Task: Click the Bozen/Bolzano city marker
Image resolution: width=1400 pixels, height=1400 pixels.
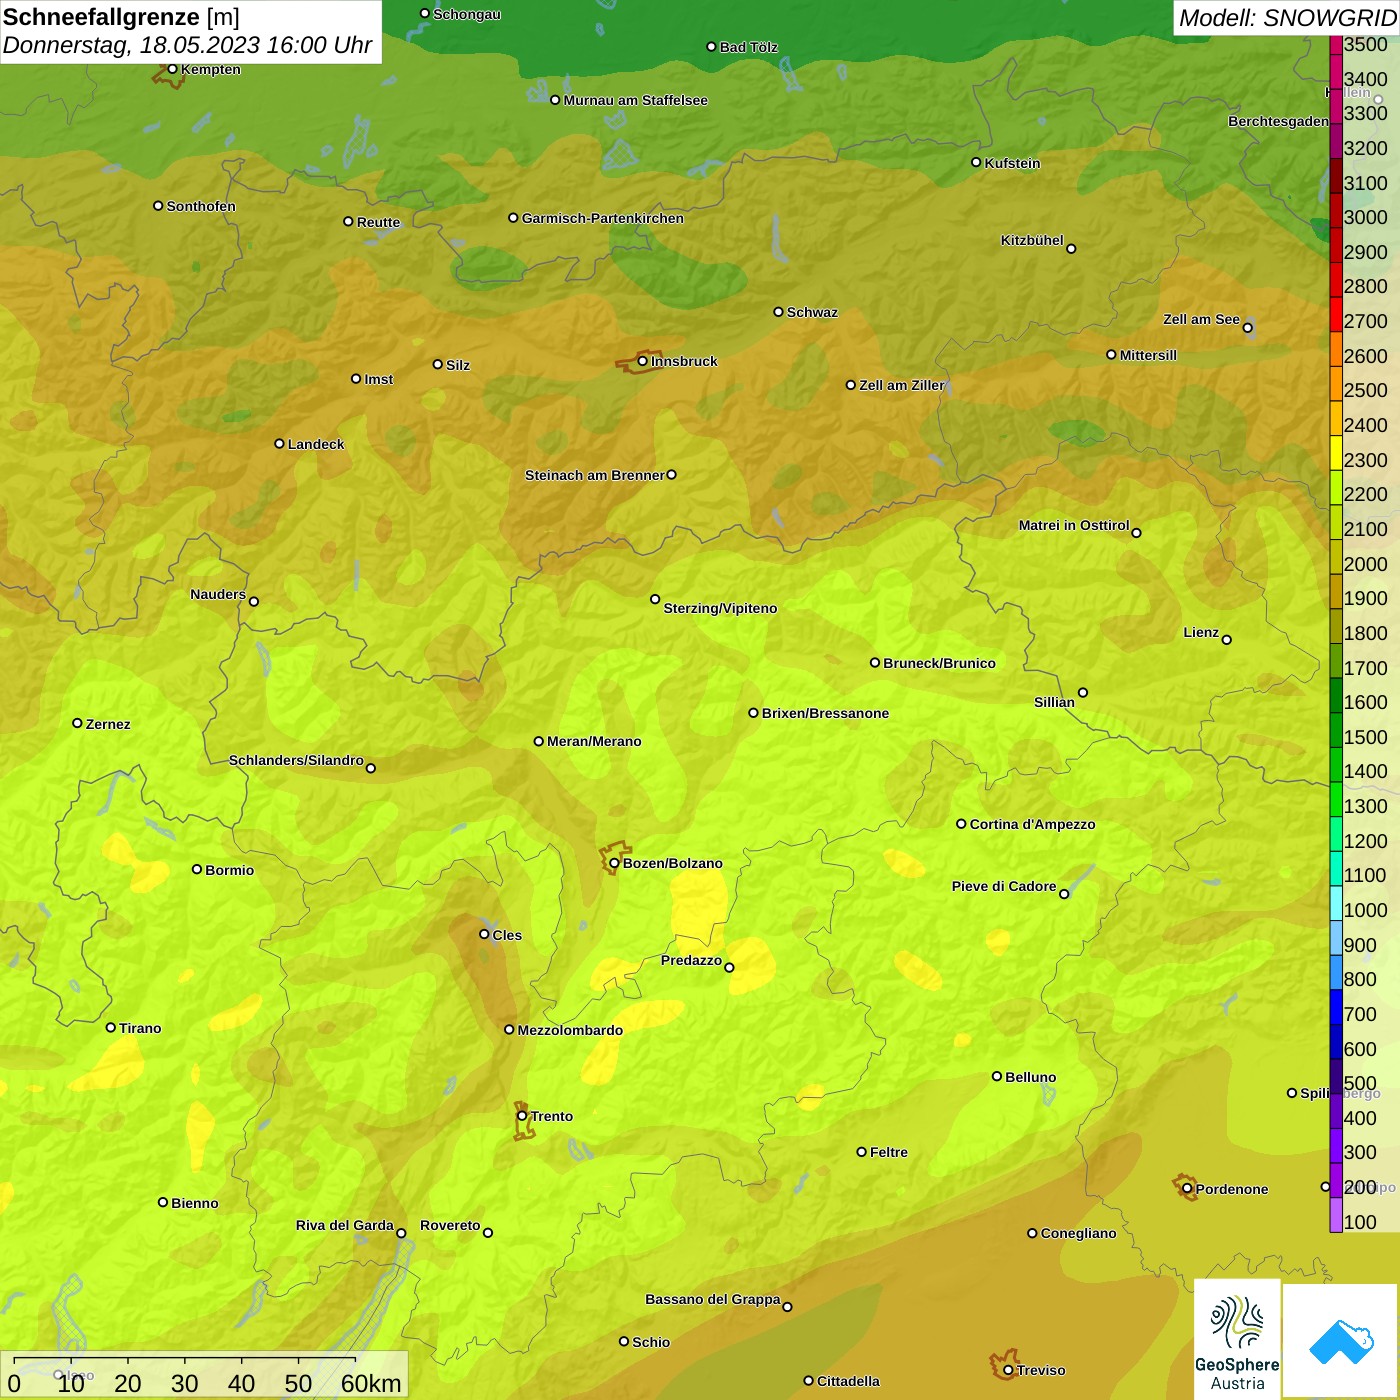Action: (614, 863)
